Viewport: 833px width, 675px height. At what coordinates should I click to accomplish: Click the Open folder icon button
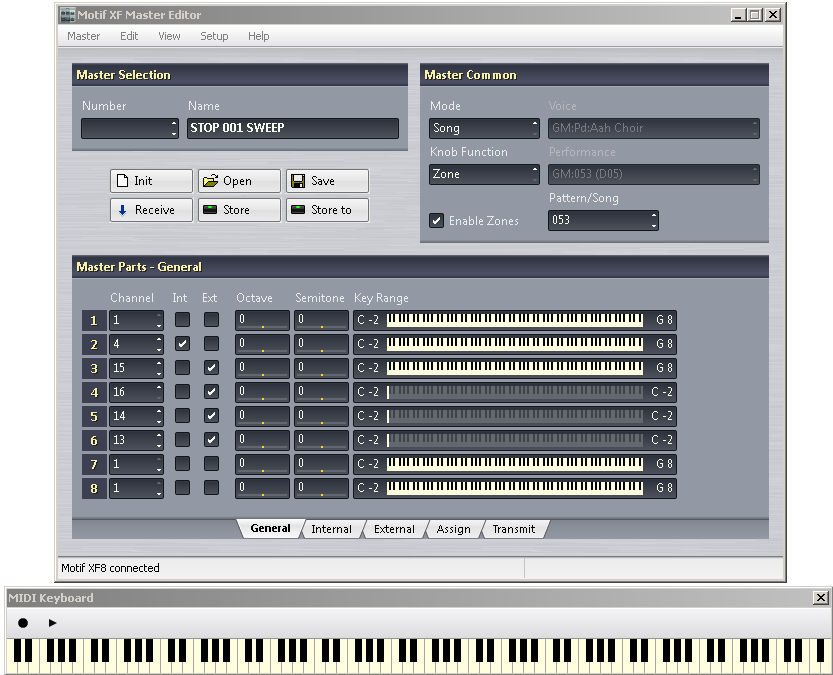pos(239,181)
